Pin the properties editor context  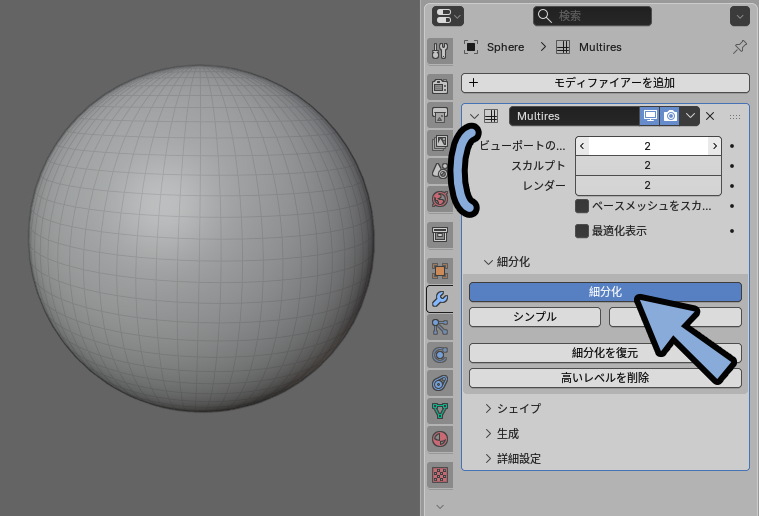coord(739,47)
